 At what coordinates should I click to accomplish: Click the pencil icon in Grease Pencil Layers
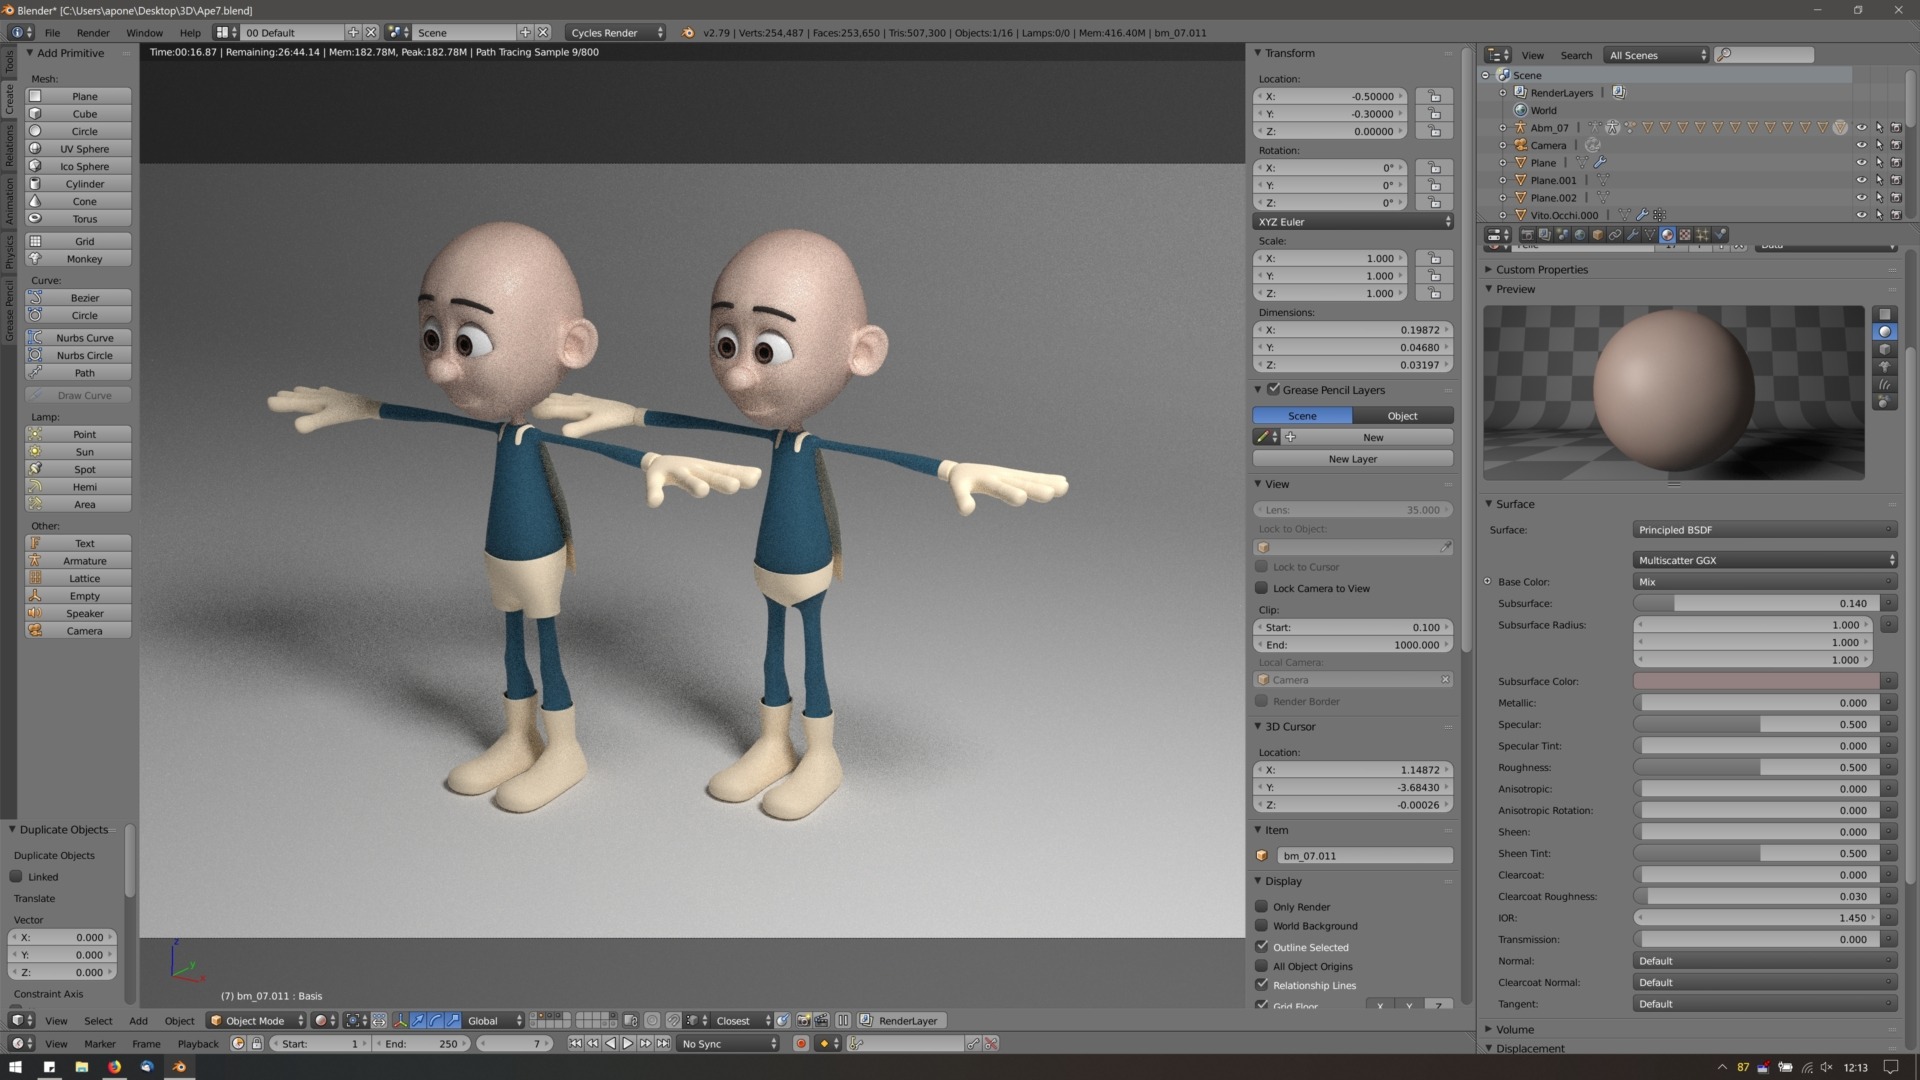pyautogui.click(x=1263, y=437)
